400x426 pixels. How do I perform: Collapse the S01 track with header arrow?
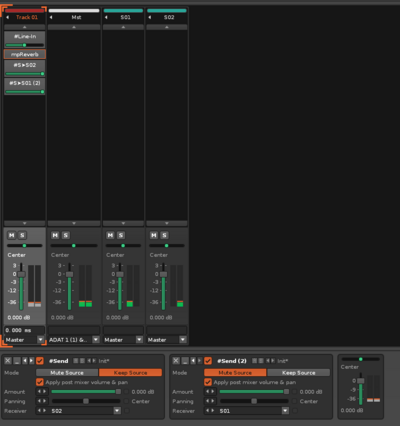pyautogui.click(x=106, y=17)
